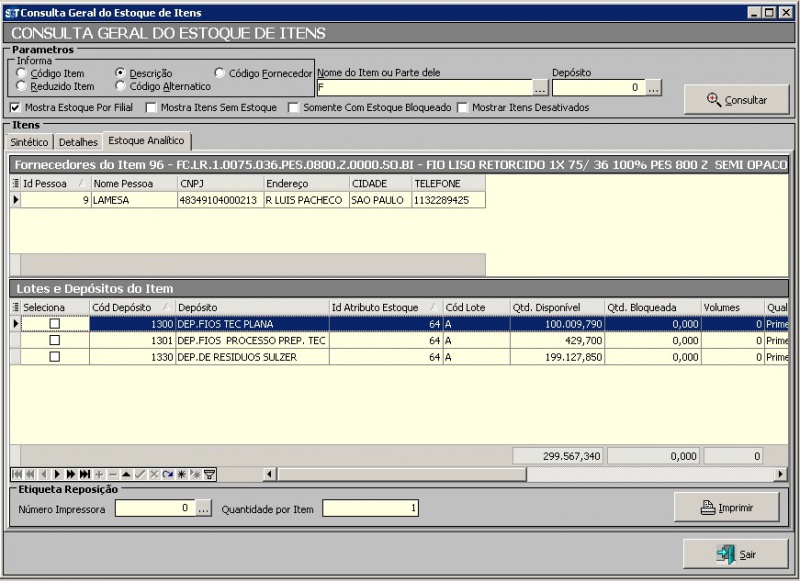Click the next page double-arrow icon
Viewport: 800px width, 581px height.
coord(71,474)
